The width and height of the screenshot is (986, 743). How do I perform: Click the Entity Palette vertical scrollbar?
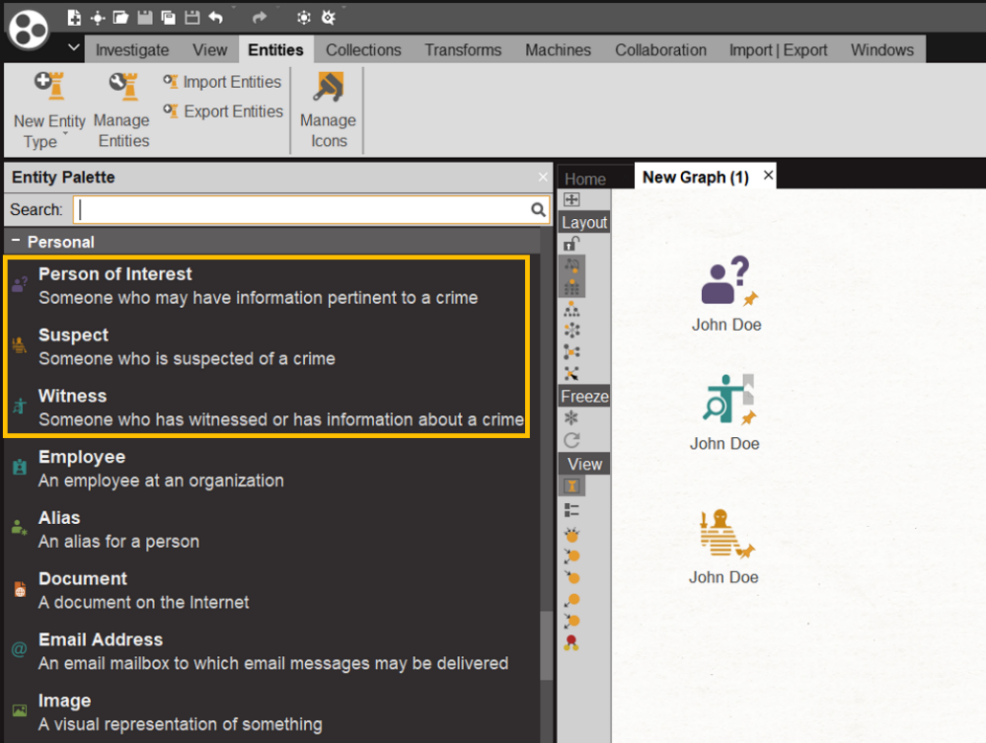(x=546, y=644)
